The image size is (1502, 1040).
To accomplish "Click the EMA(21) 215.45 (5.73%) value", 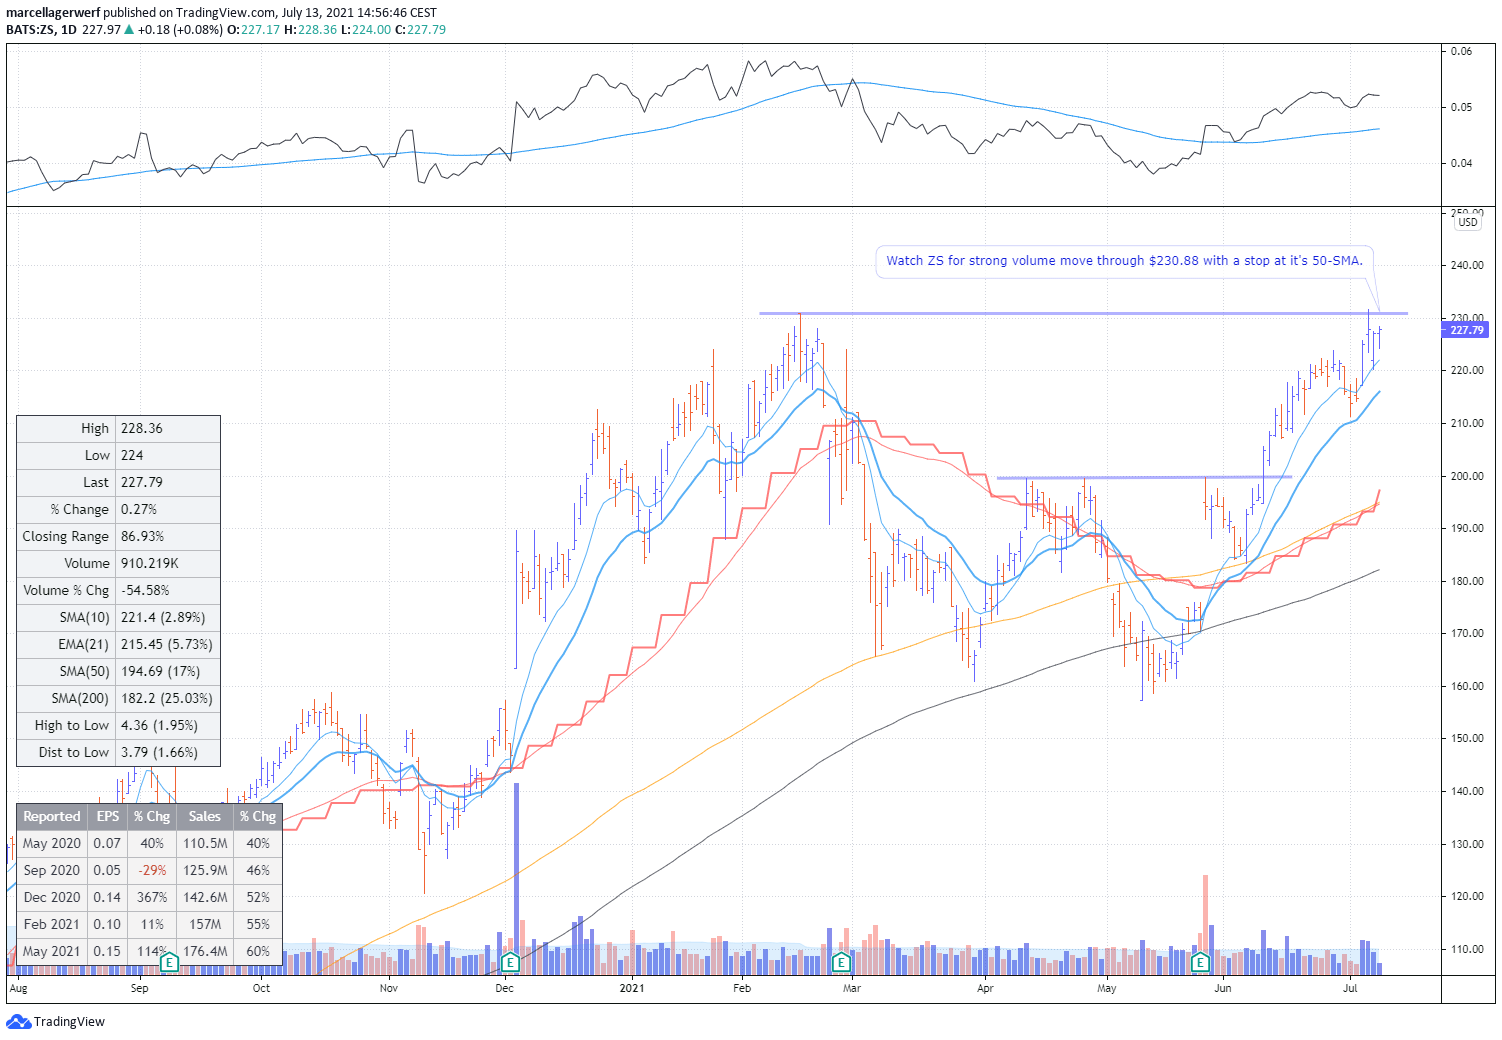I will (x=166, y=644).
